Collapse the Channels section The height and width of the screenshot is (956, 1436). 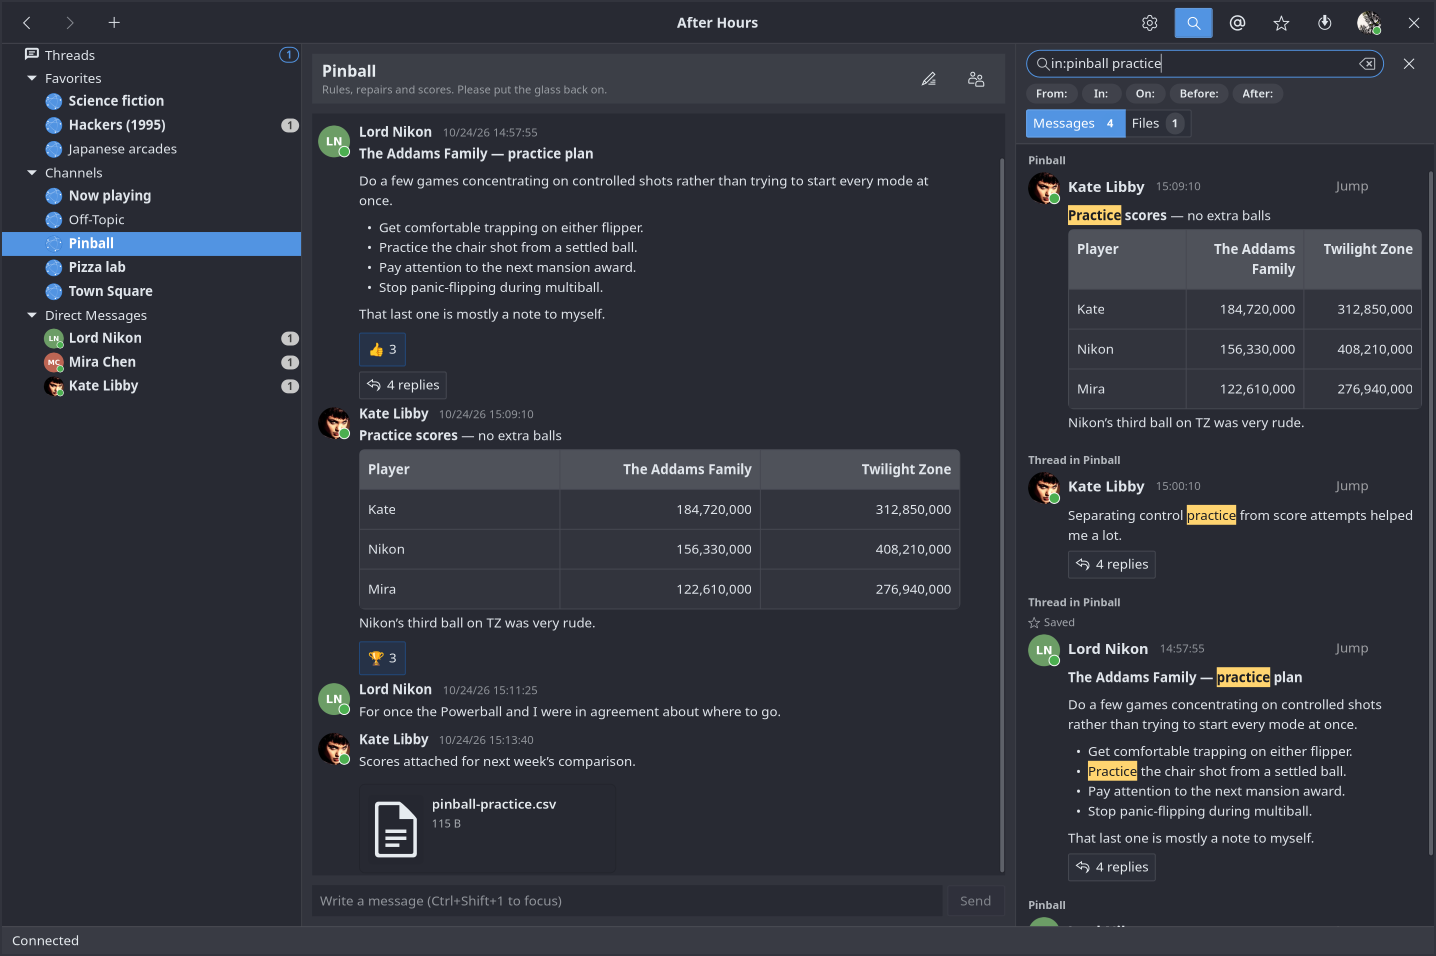[32, 173]
